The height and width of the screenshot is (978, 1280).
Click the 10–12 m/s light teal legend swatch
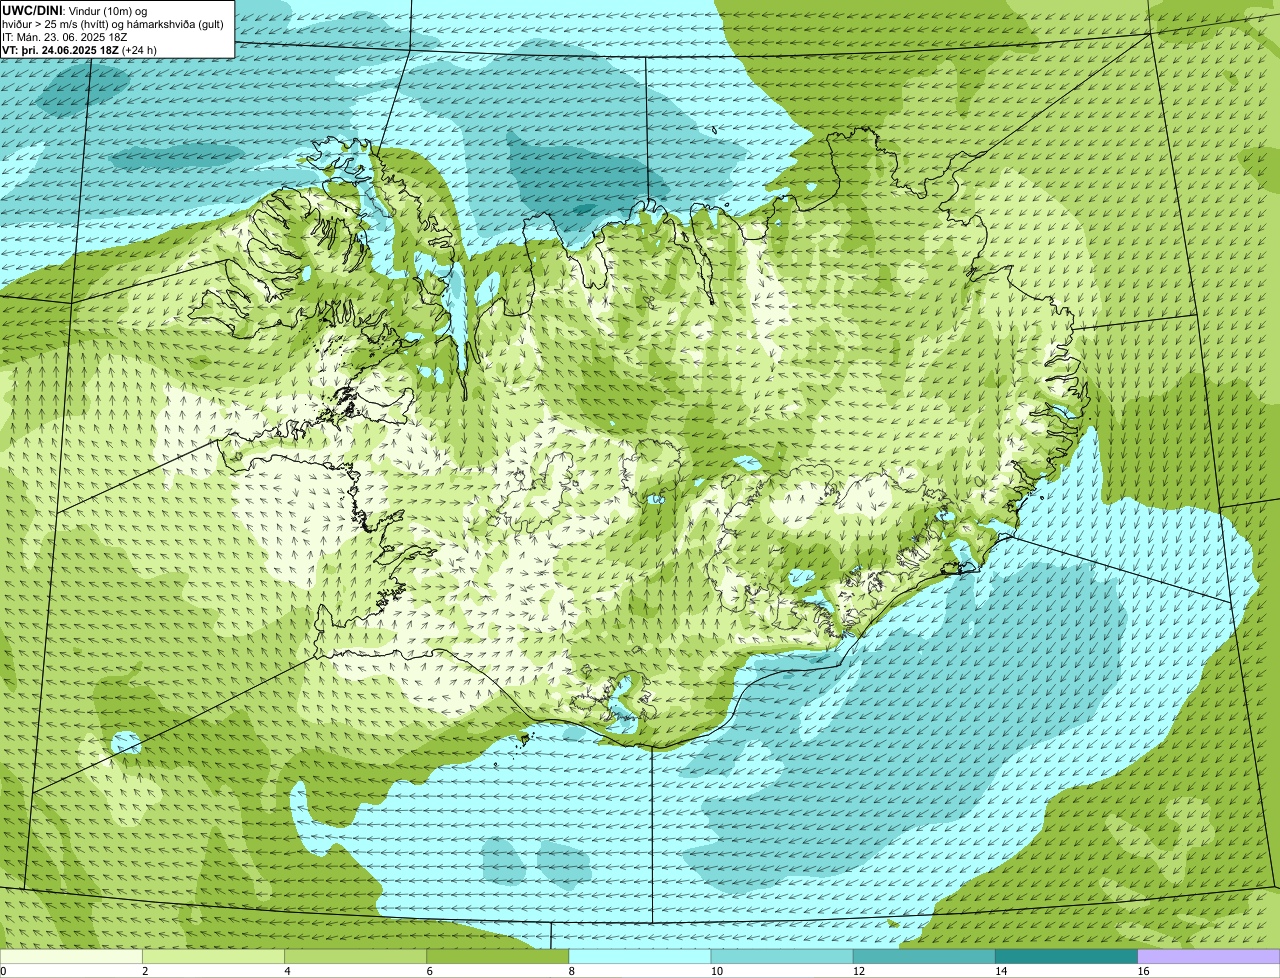pyautogui.click(x=782, y=957)
